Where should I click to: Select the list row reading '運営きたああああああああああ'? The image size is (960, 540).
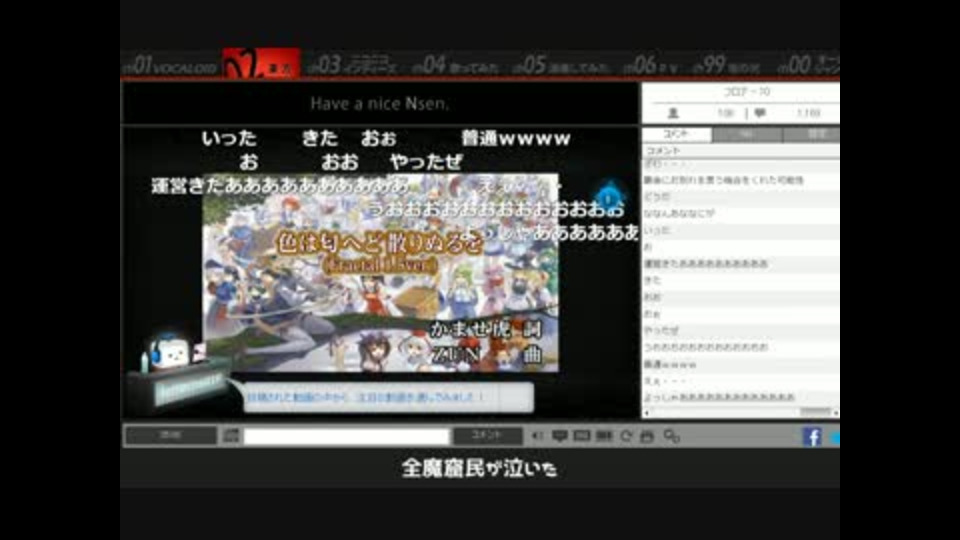point(741,263)
